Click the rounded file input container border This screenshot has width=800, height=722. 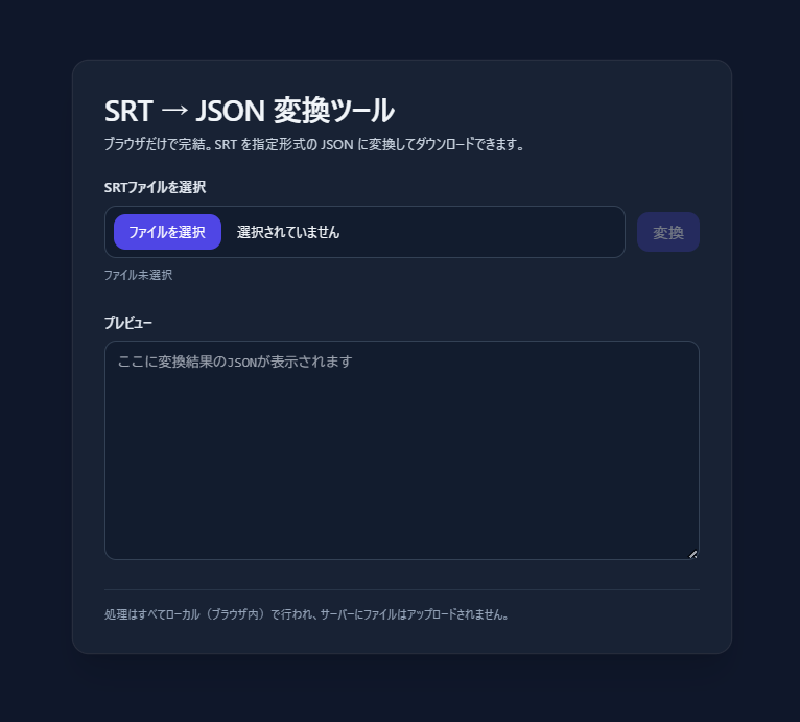[x=367, y=208]
